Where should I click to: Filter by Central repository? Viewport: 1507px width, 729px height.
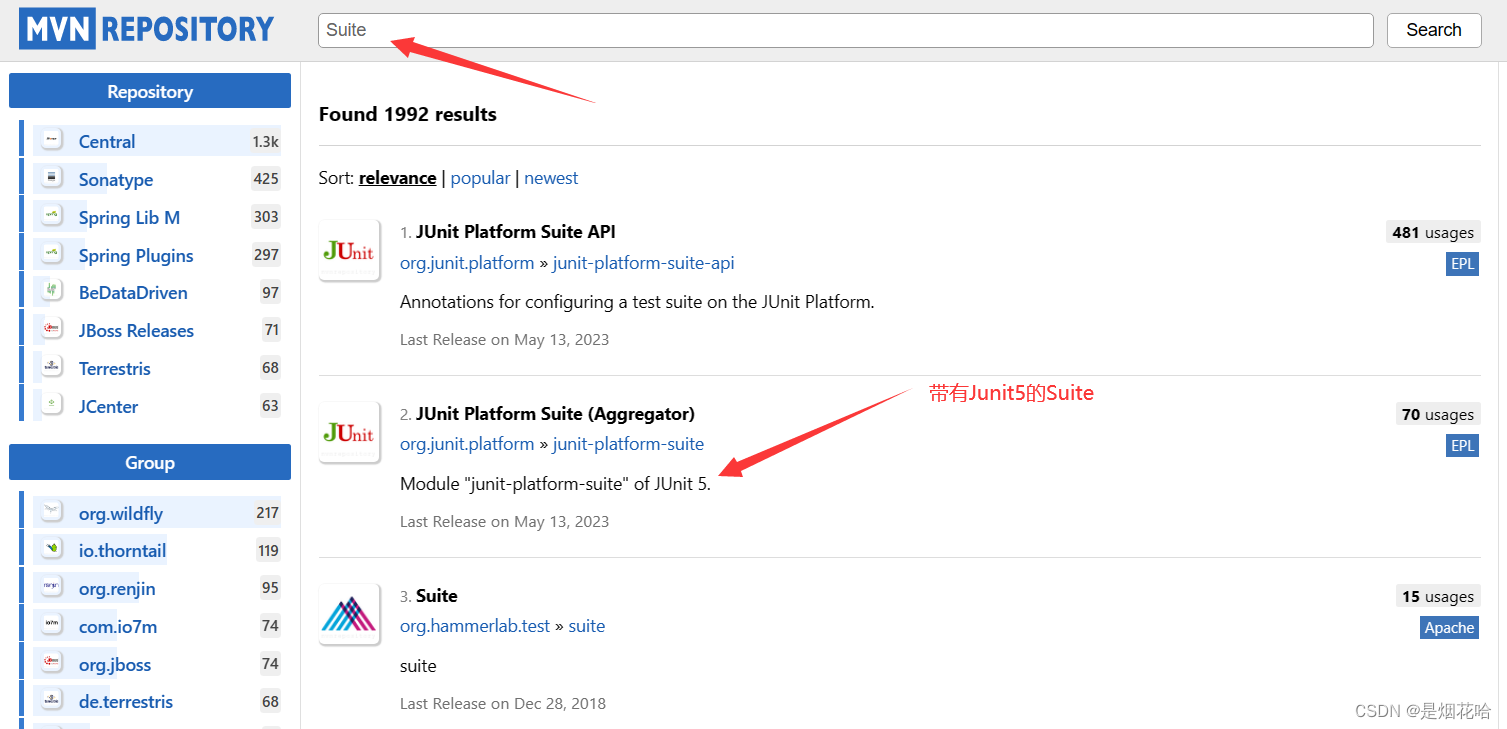coord(107,141)
